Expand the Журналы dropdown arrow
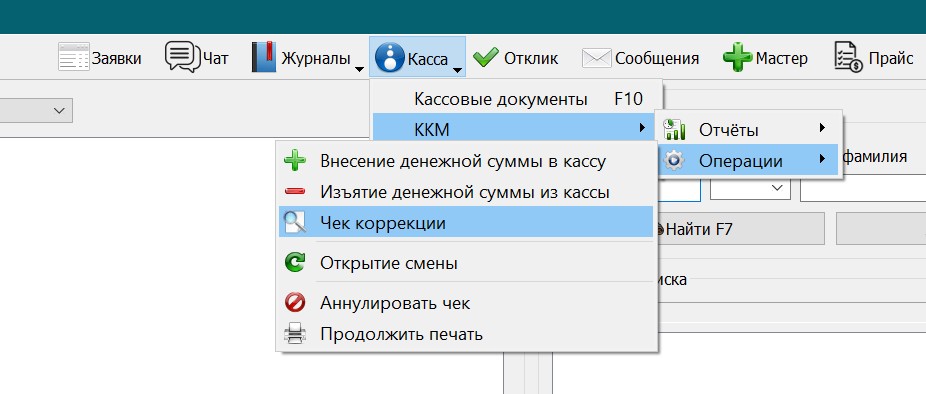 (359, 70)
